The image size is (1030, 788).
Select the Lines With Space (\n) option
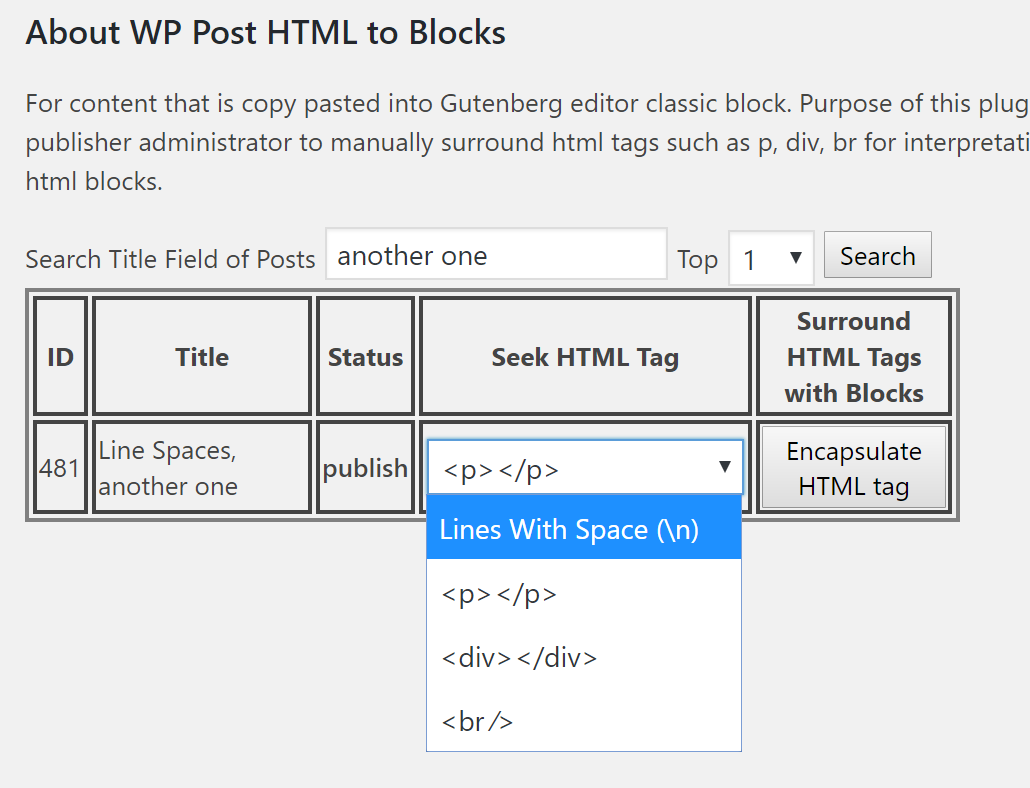[x=584, y=528]
